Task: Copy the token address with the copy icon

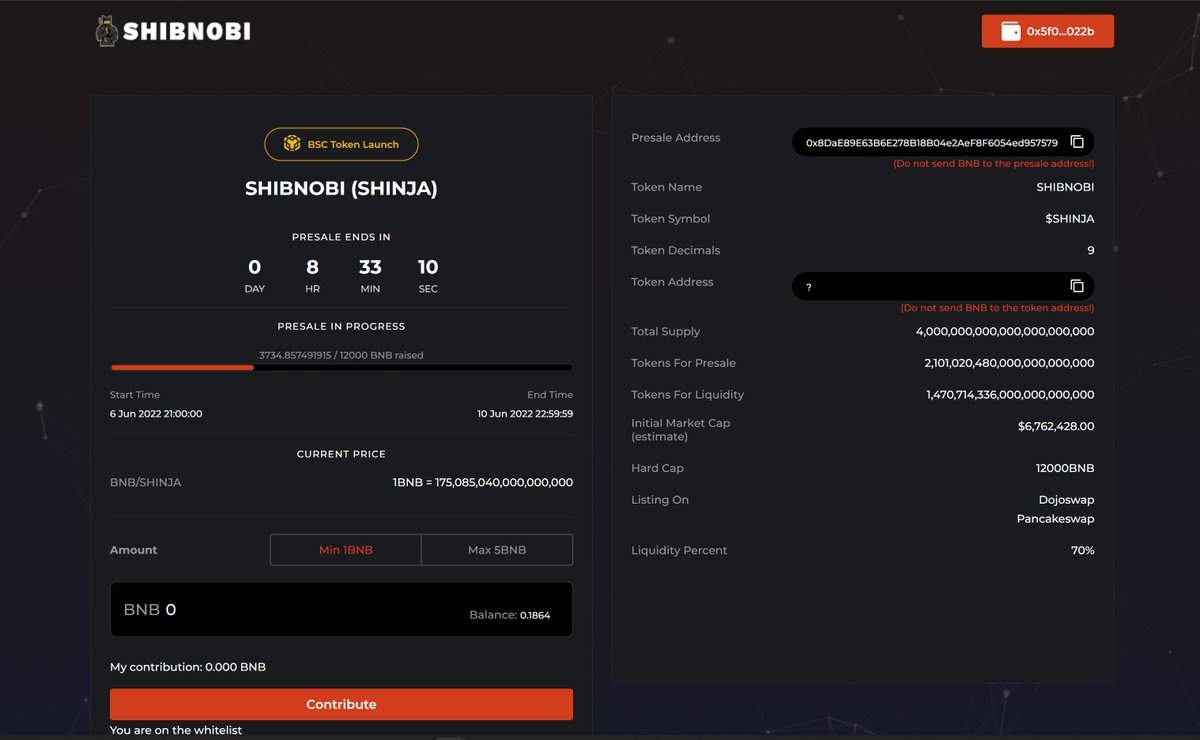Action: [x=1077, y=286]
